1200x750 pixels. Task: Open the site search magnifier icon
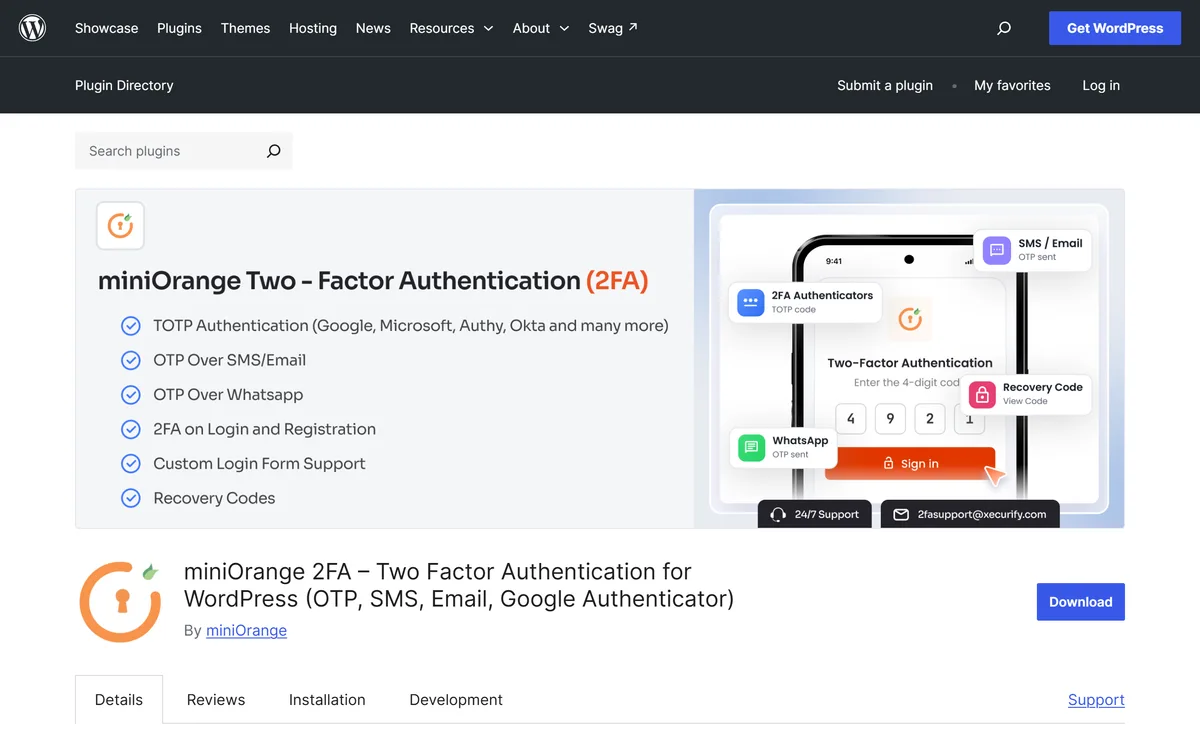pyautogui.click(x=1004, y=28)
